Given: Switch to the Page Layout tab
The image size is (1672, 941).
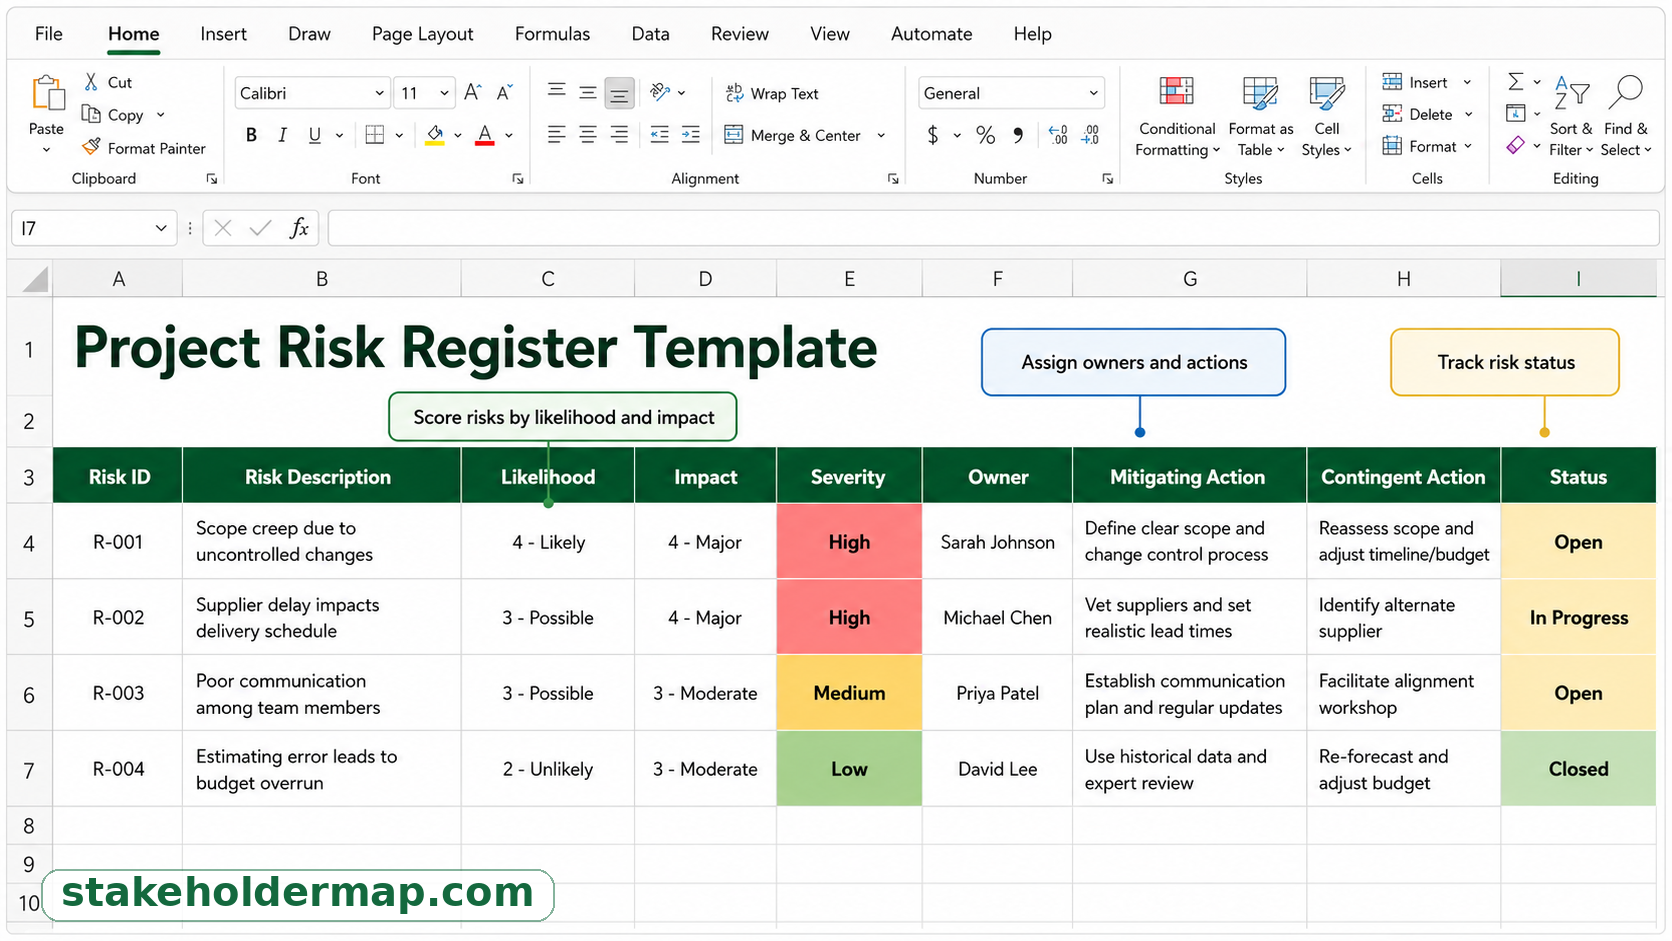Looking at the screenshot, I should pyautogui.click(x=422, y=34).
